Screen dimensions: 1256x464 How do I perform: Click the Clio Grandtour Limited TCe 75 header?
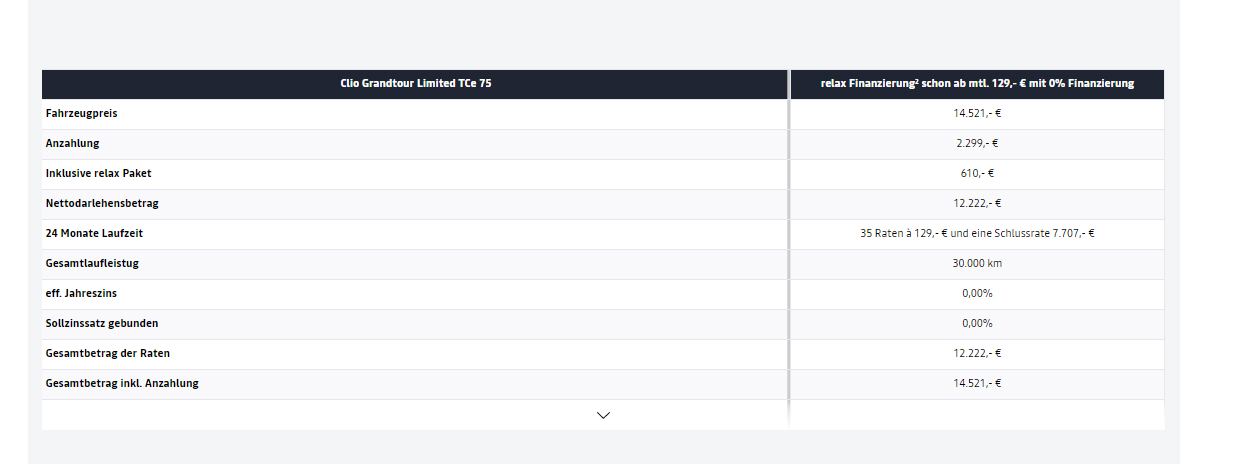tap(415, 84)
